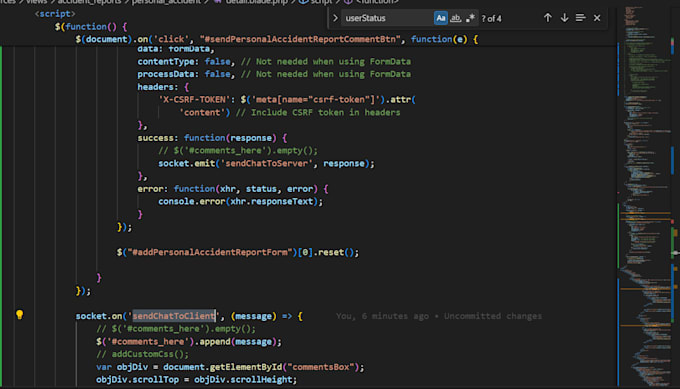Click '#addPersonalAccidentReportForm' selector text
680x389 pixels.
pos(209,252)
